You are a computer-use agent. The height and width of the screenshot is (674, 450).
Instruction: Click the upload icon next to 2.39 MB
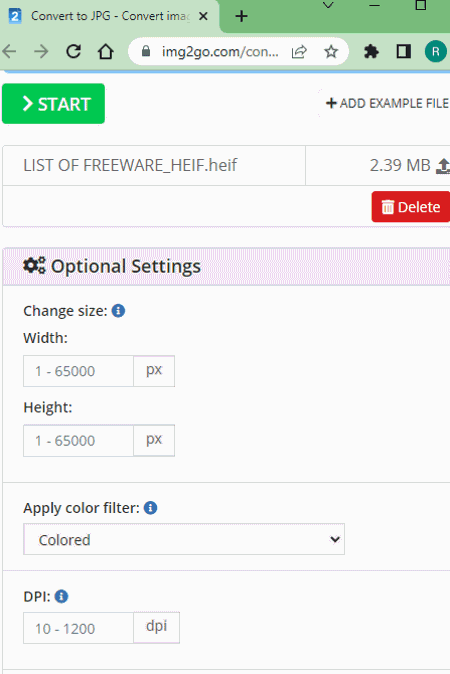point(443,166)
